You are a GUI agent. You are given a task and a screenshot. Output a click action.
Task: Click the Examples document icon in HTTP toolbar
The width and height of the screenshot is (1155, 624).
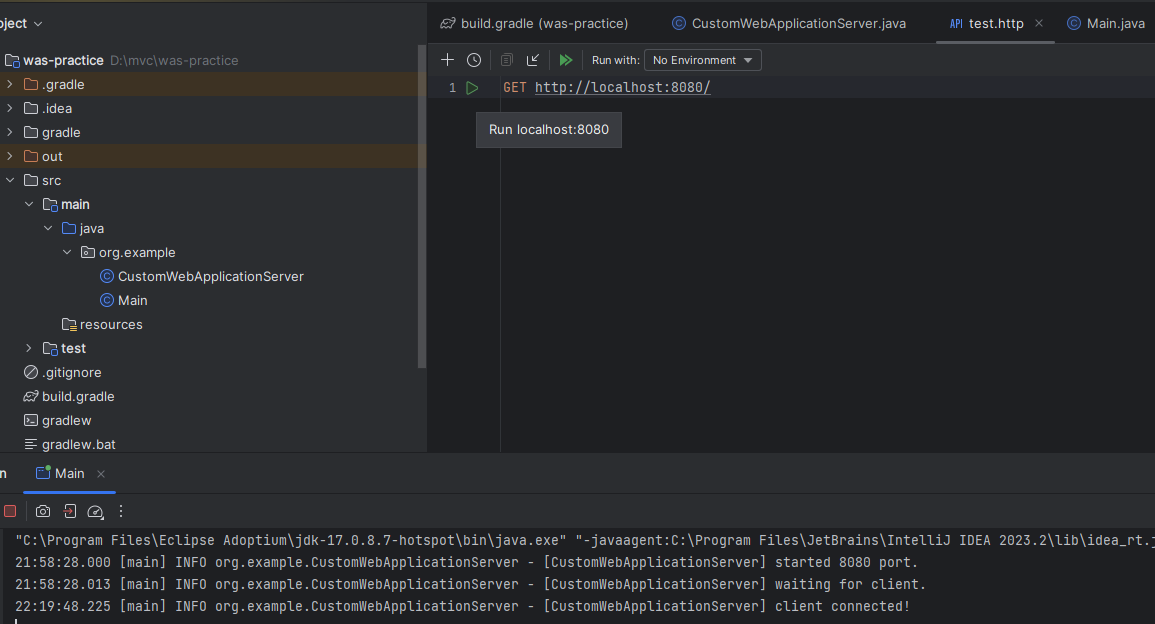pyautogui.click(x=506, y=60)
